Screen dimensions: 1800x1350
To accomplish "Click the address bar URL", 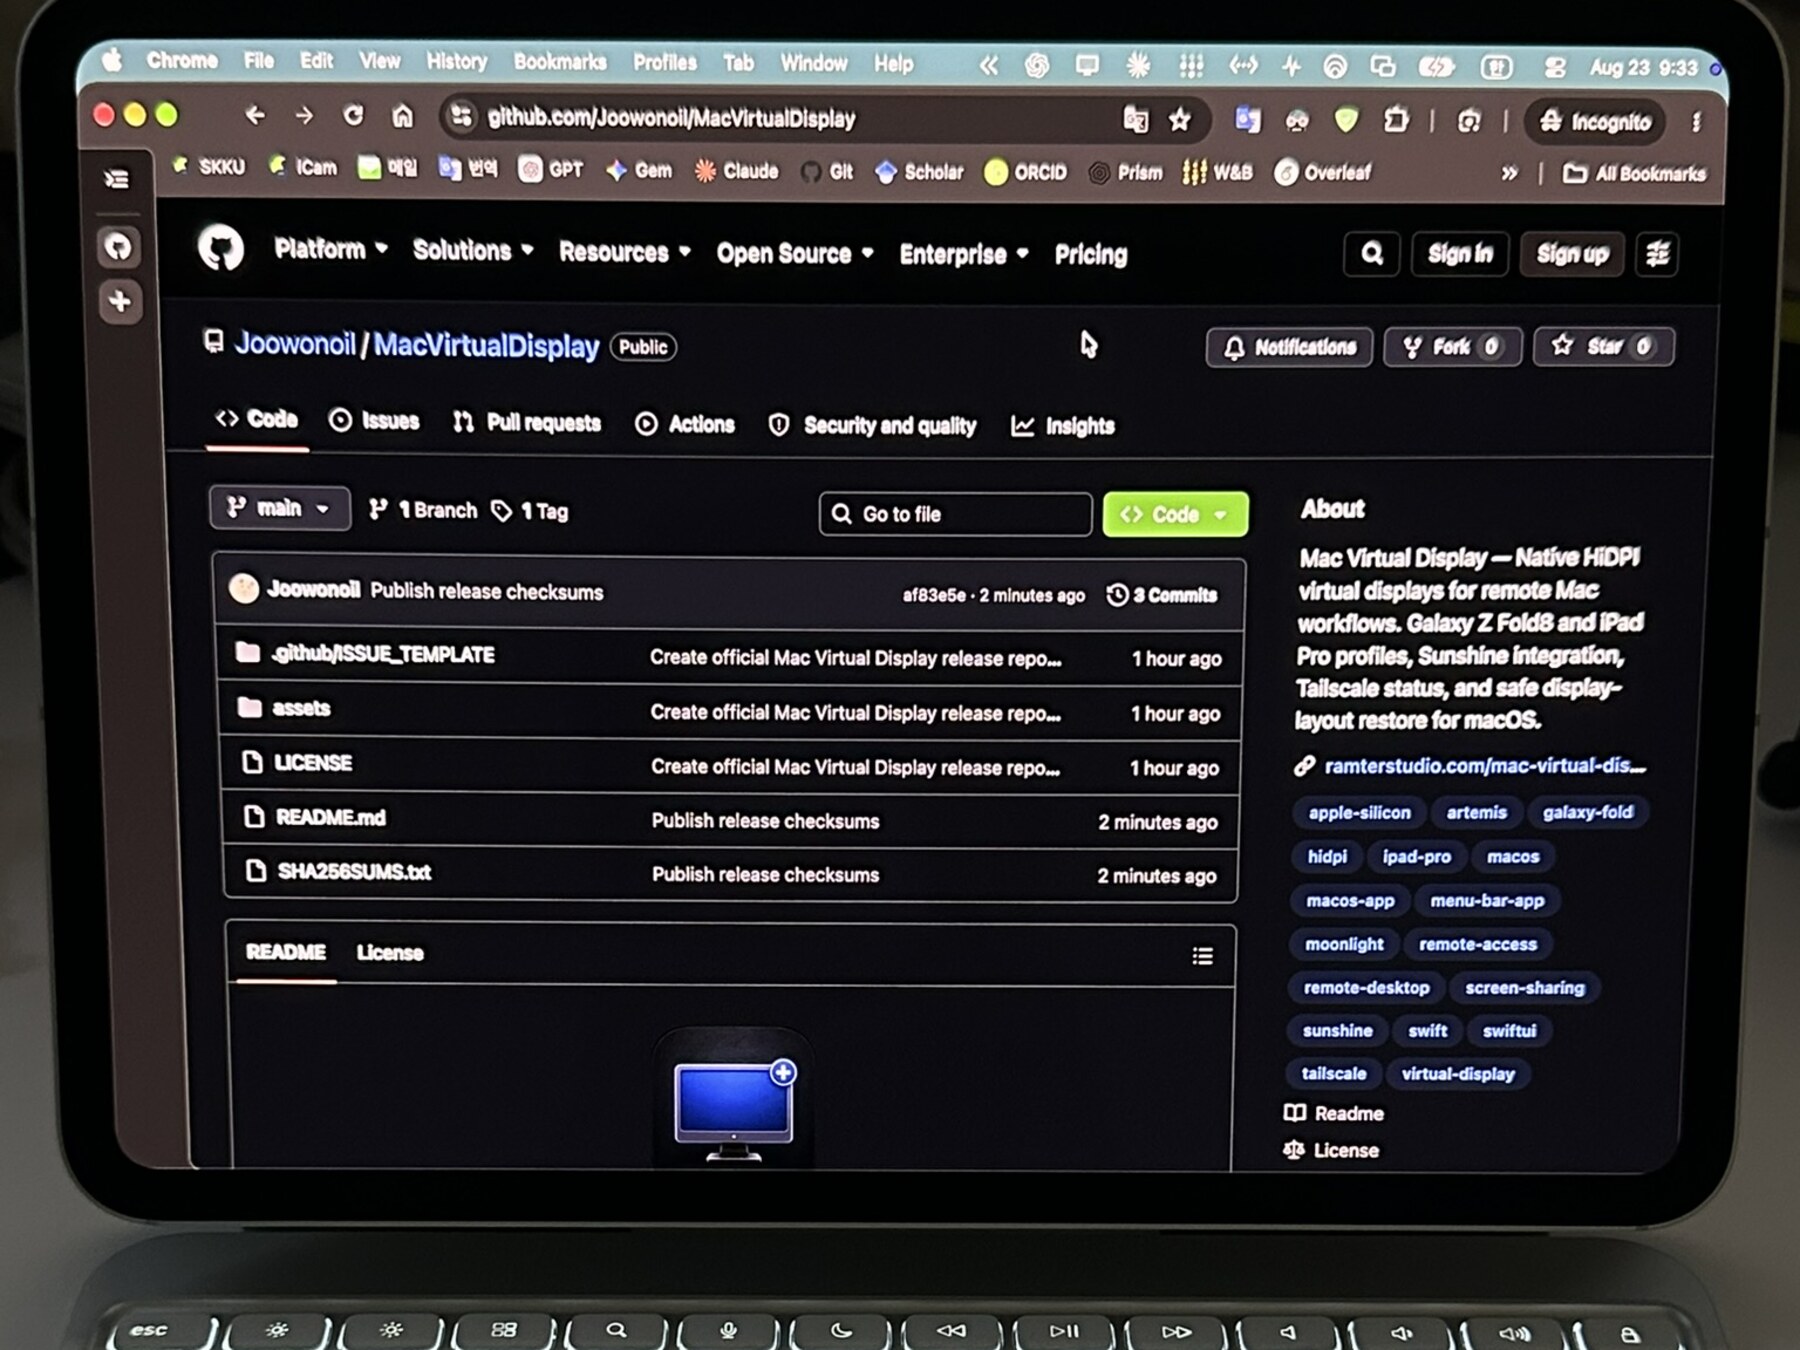I will 671,118.
